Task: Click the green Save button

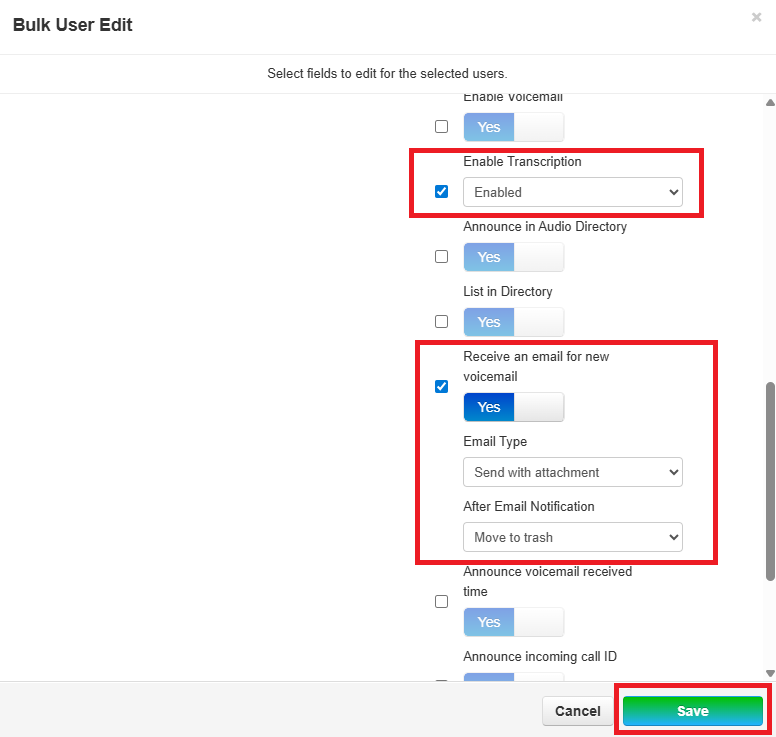Action: tap(692, 711)
